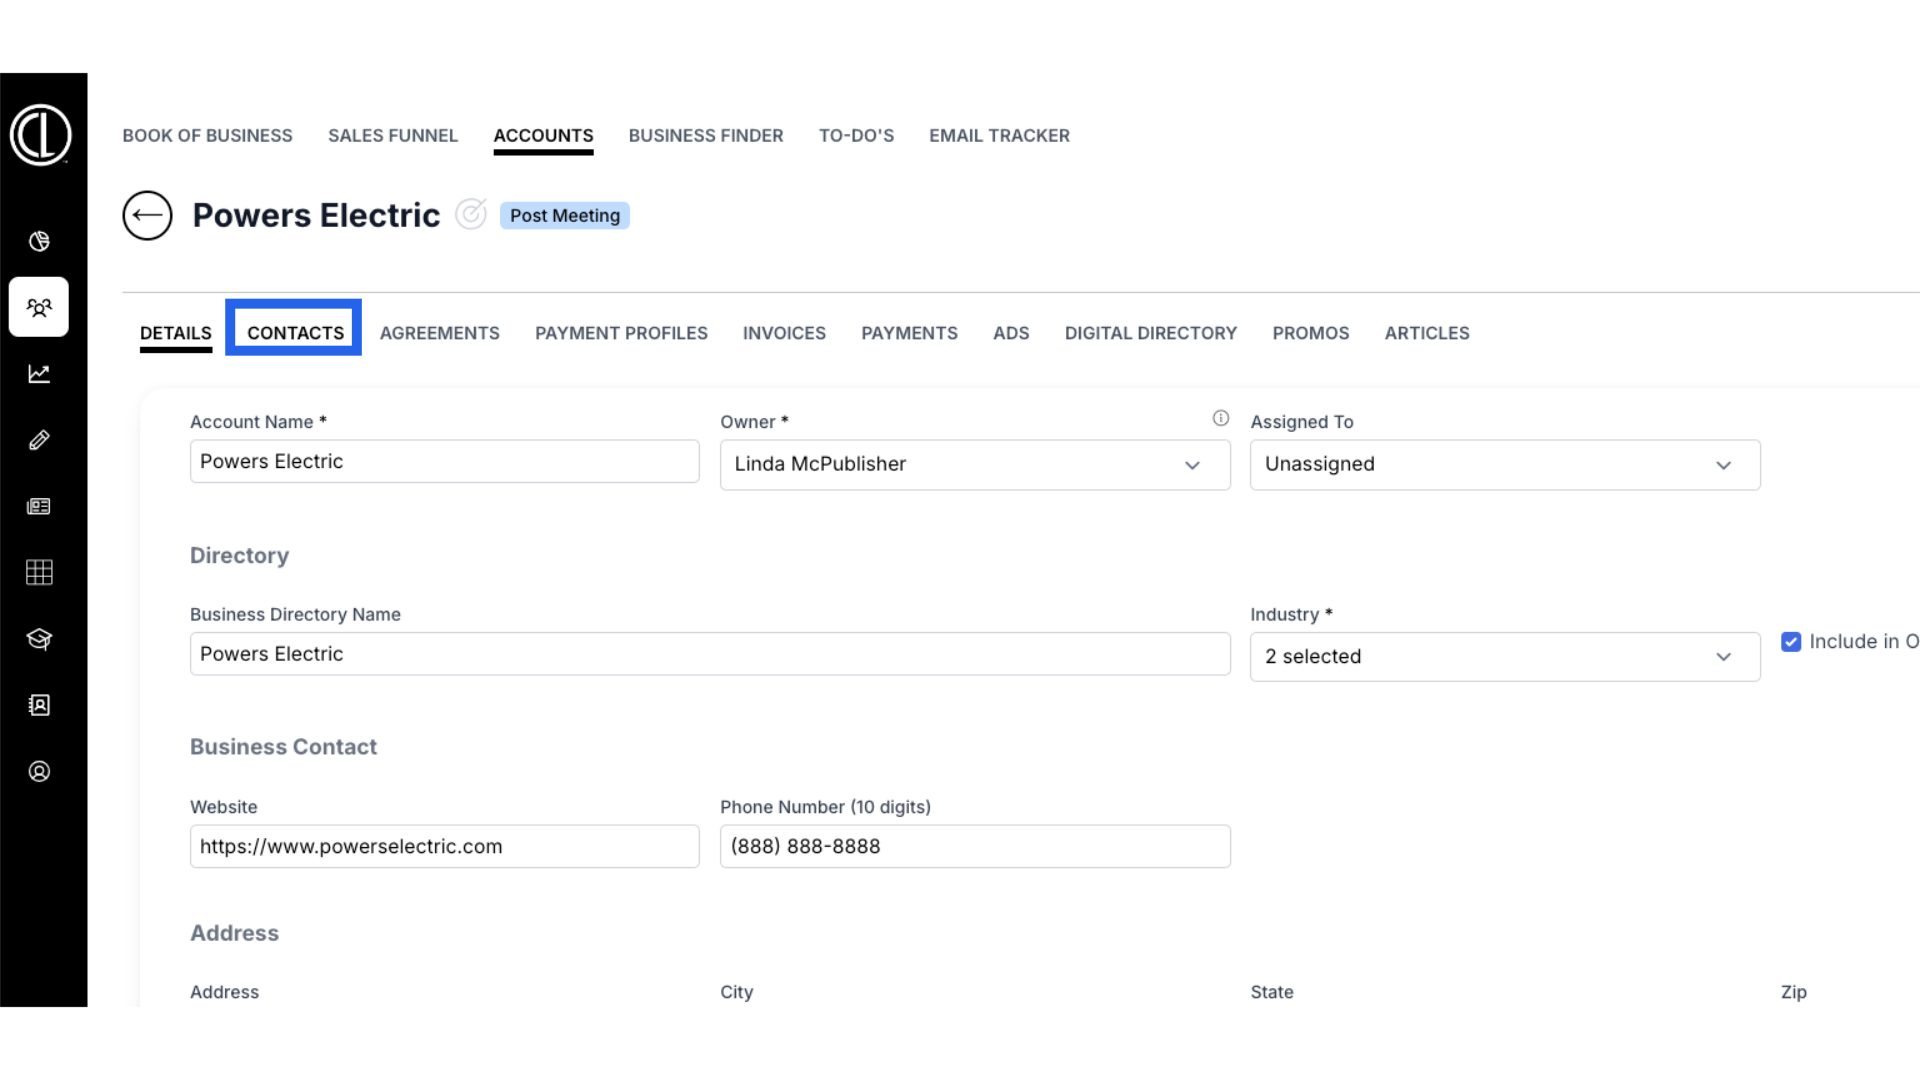Screen dimensions: 1920x1080
Task: Click the back arrow beside Powers Electric
Action: click(x=147, y=215)
